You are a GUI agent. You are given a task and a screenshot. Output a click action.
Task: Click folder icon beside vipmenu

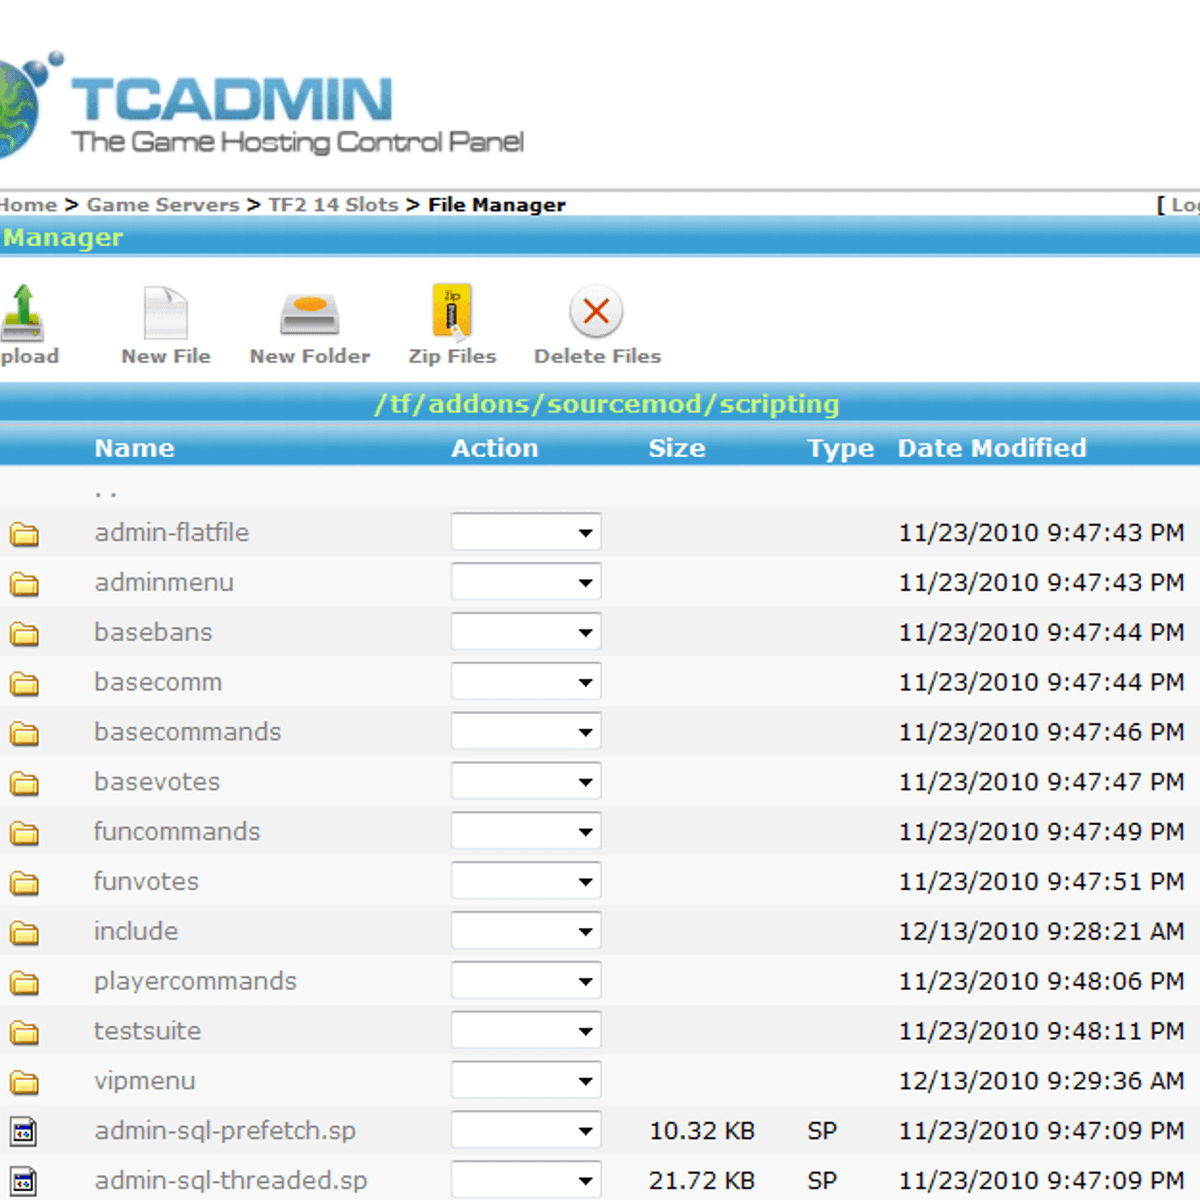[x=25, y=1083]
